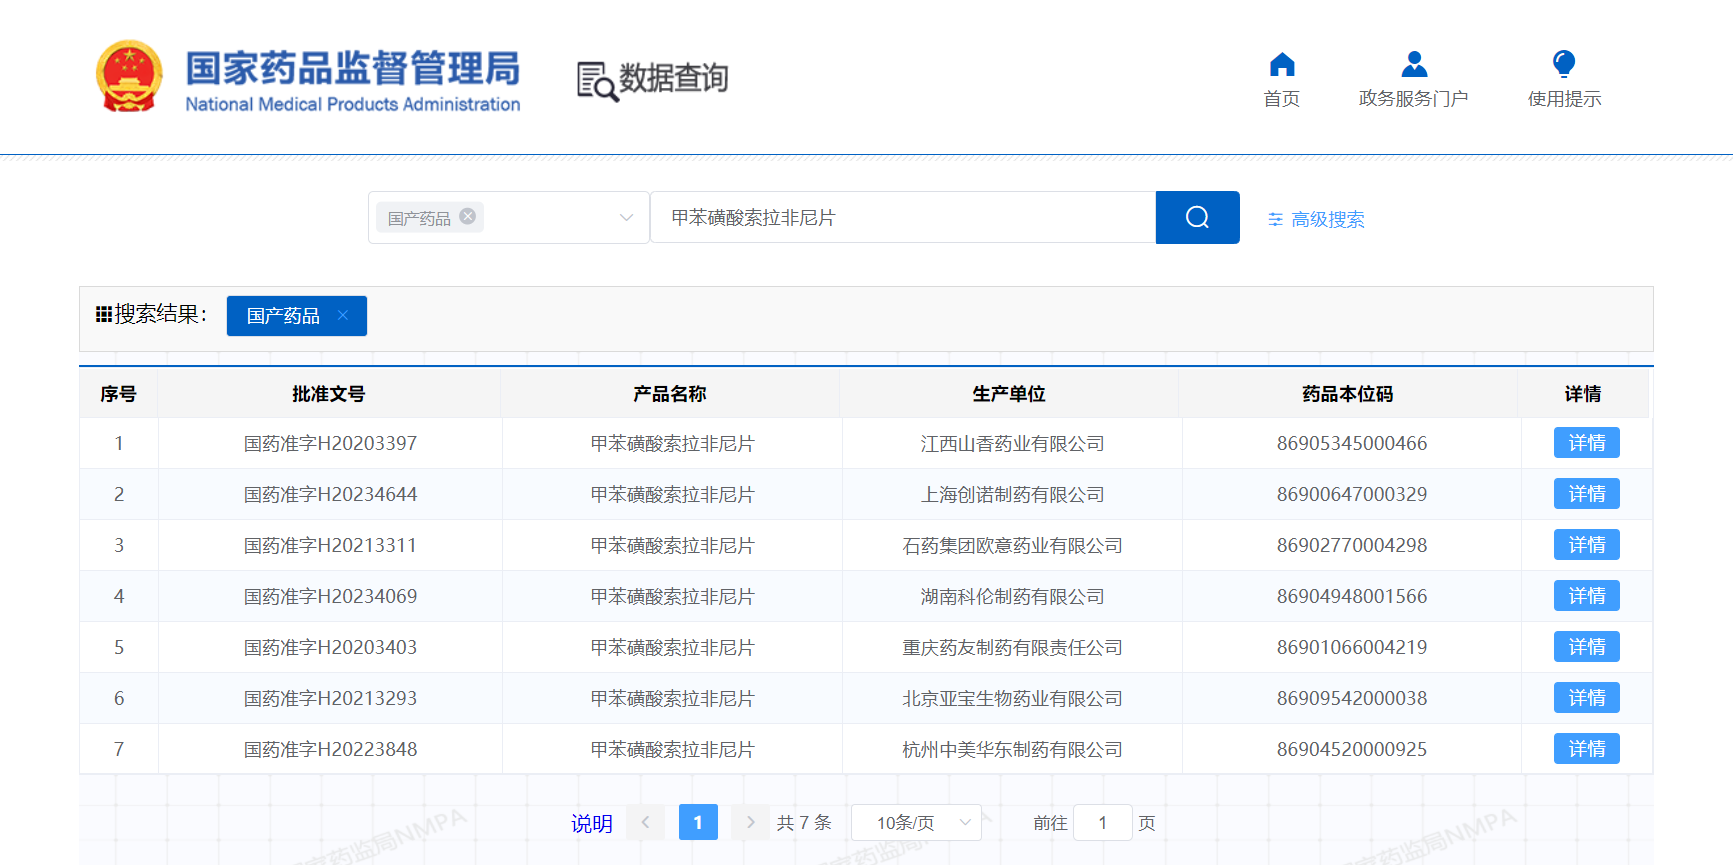This screenshot has height=865, width=1733.
Task: View 详情 for 江西山香药业有限公司
Action: tap(1587, 443)
